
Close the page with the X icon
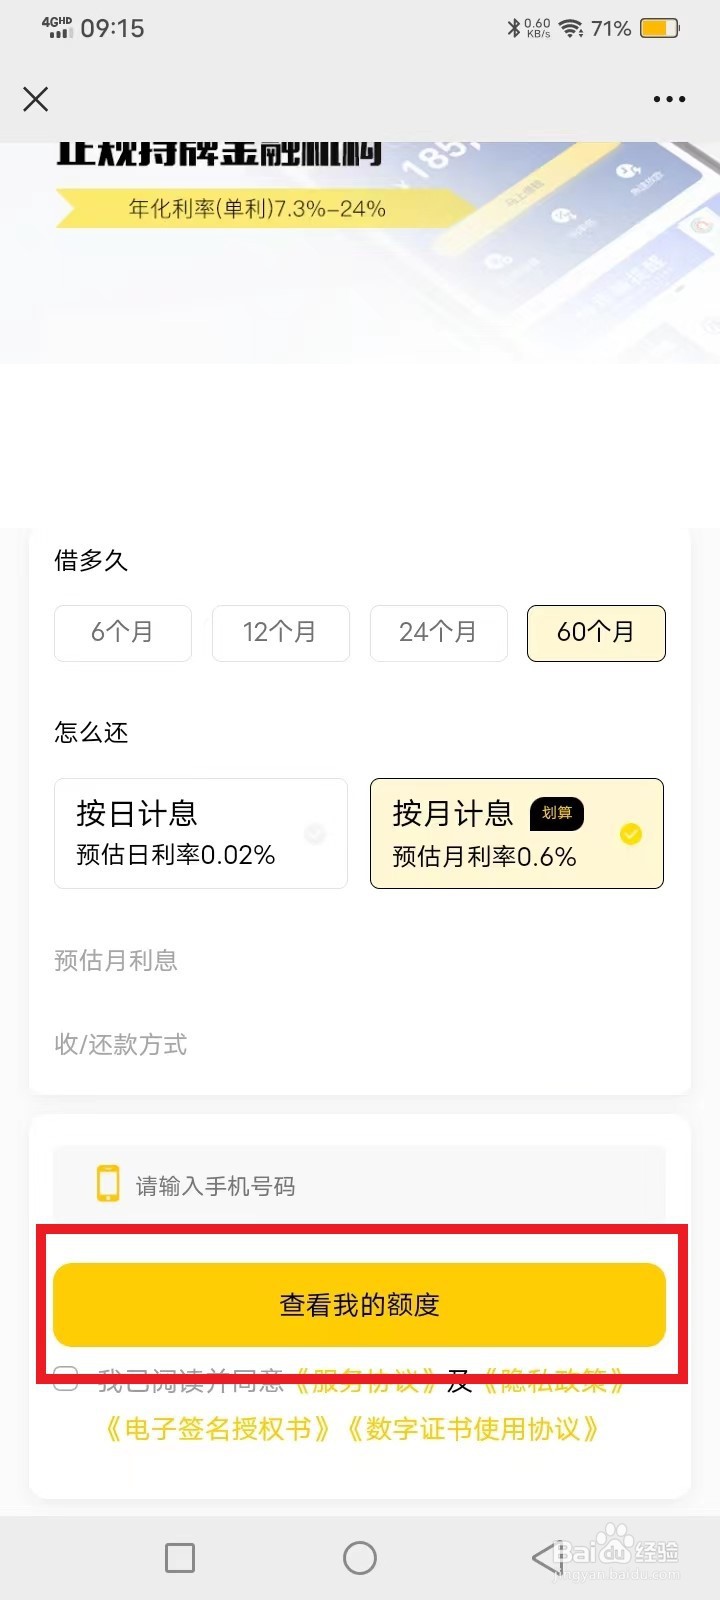click(x=36, y=99)
